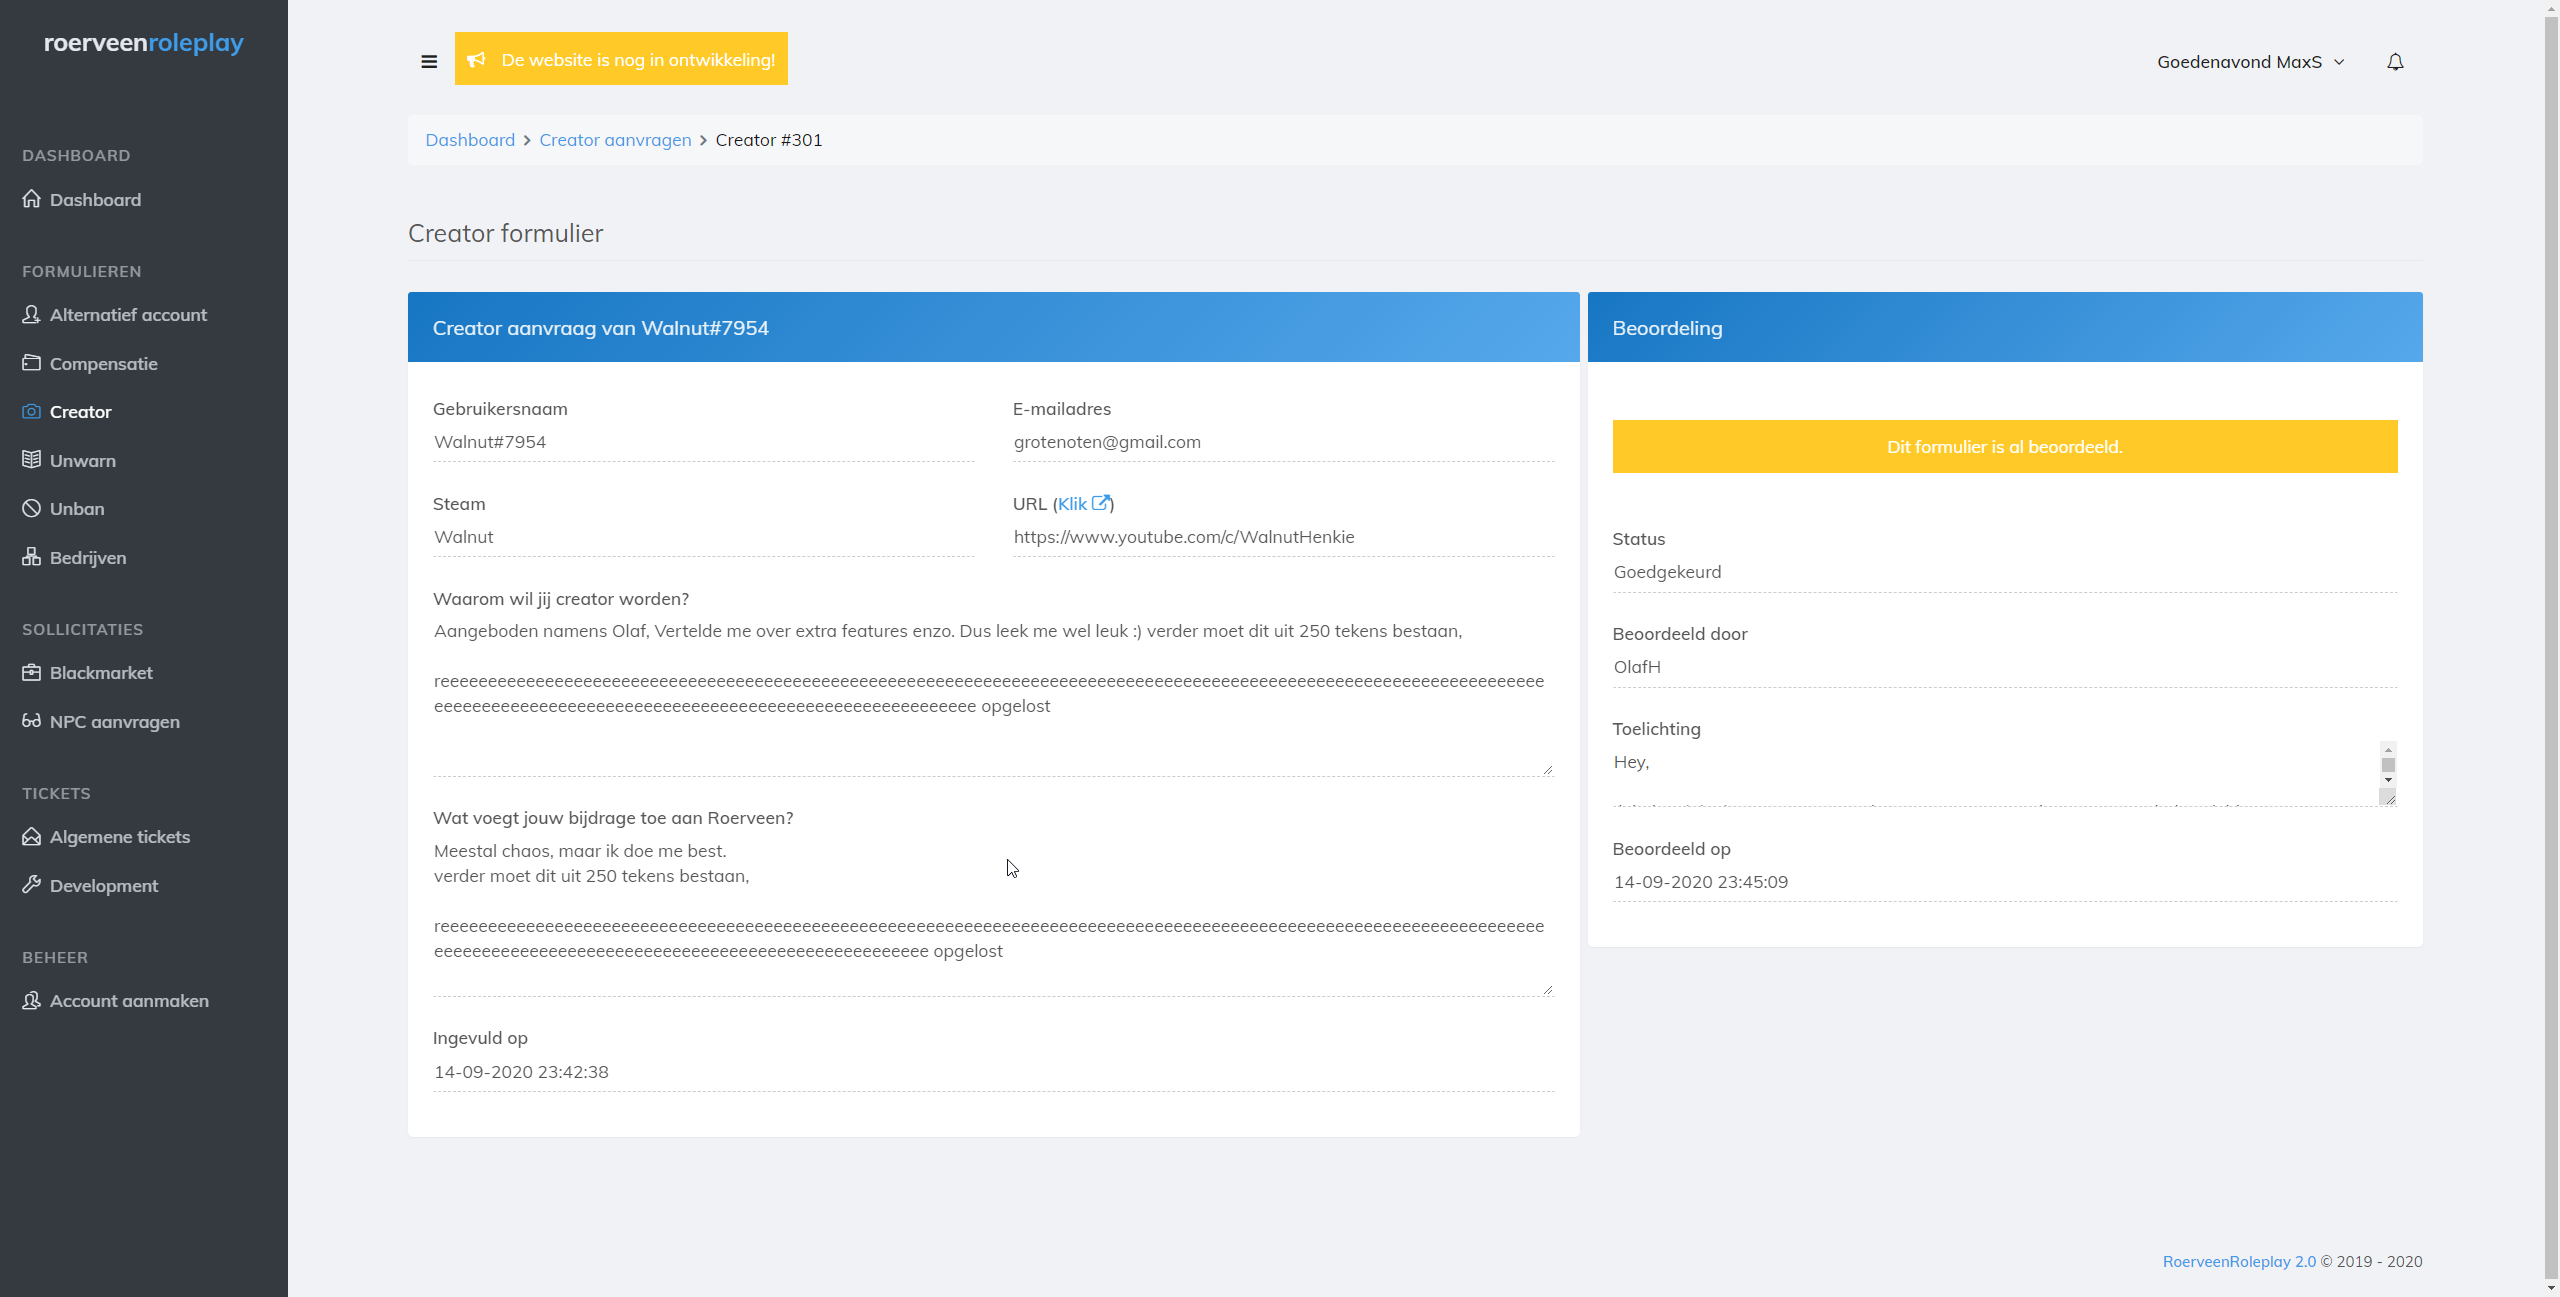Viewport: 2560px width, 1297px height.
Task: Open the Compensatie menu item
Action: 104,364
